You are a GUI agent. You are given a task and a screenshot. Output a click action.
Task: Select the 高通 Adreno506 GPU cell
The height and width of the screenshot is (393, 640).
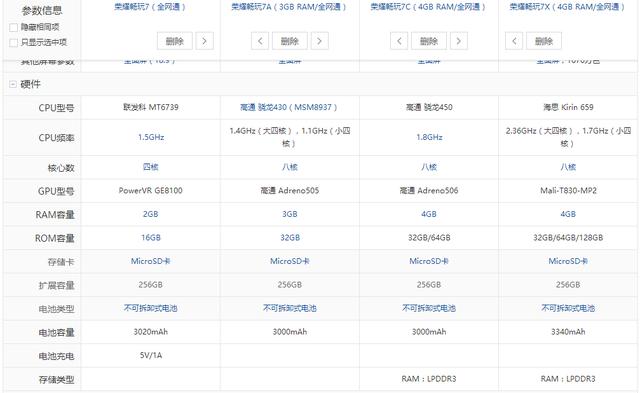(x=429, y=191)
